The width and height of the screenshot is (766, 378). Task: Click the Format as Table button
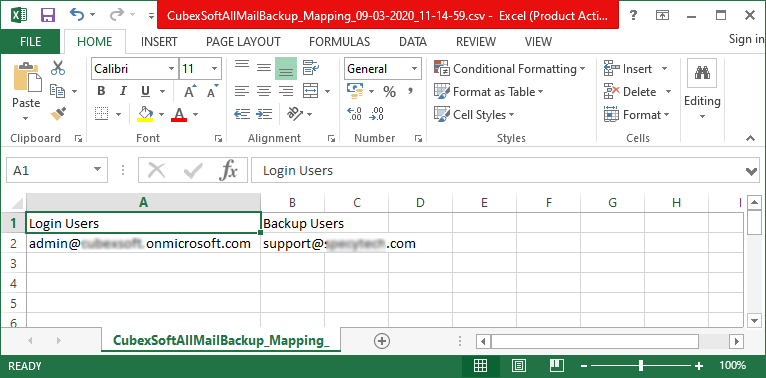pos(489,92)
